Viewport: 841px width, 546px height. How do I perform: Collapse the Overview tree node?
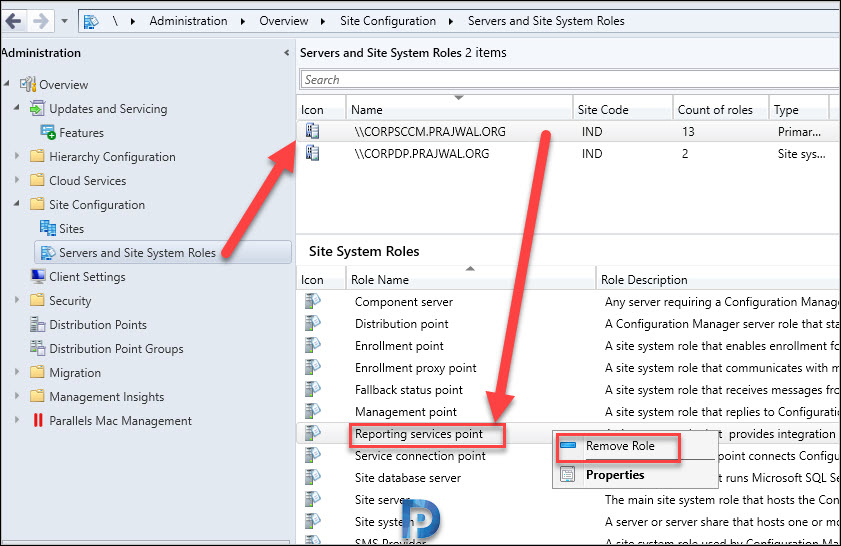pyautogui.click(x=6, y=84)
